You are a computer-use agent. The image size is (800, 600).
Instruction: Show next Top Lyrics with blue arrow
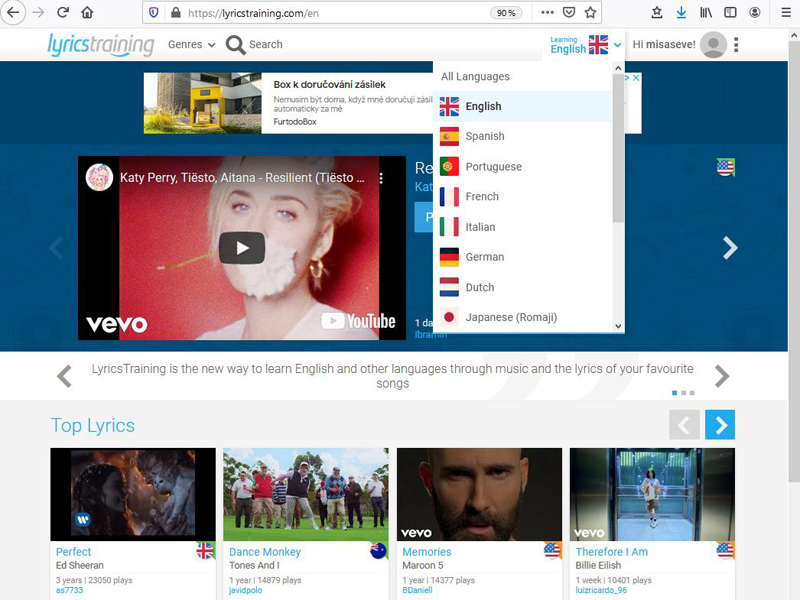719,425
